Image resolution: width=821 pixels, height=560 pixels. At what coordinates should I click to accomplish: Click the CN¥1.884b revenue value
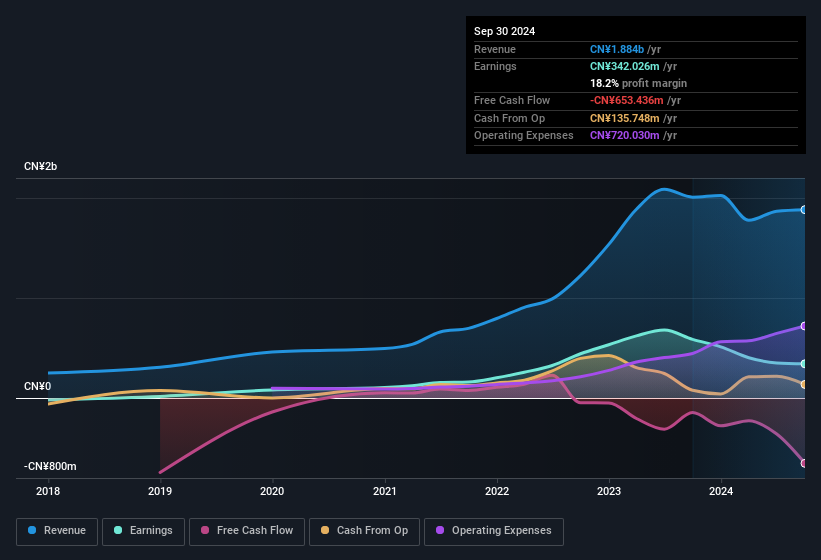click(x=617, y=49)
